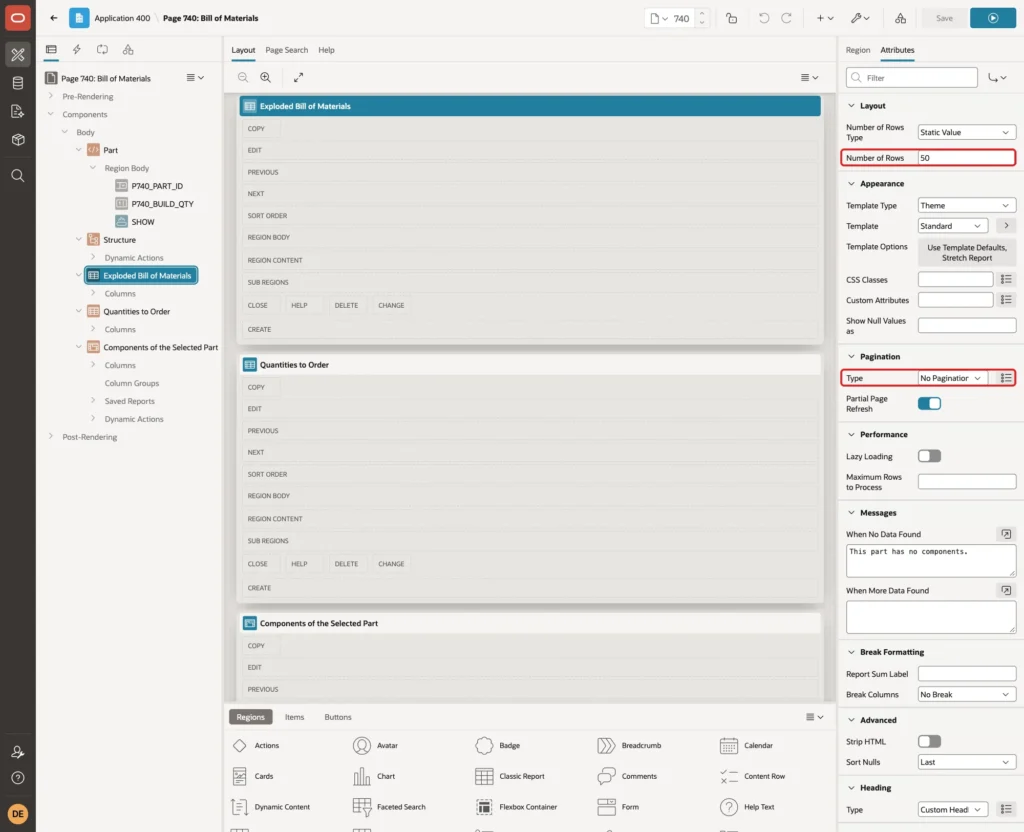The image size is (1024, 832).
Task: Collapse the Performance section
Action: [851, 434]
